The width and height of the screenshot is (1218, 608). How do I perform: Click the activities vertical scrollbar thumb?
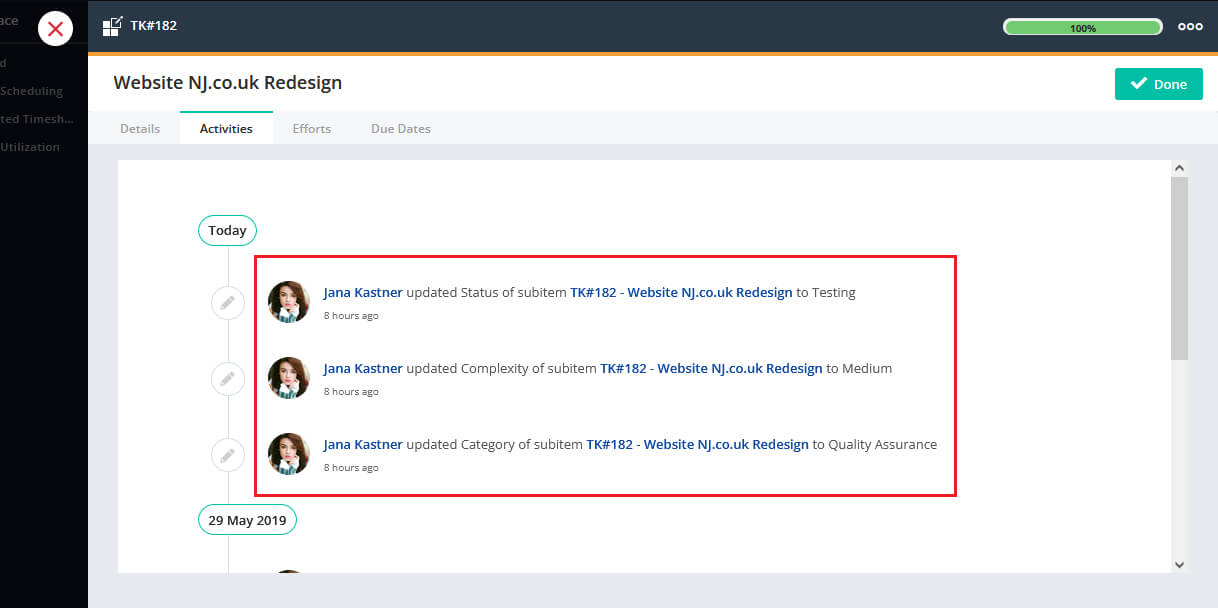point(1179,268)
